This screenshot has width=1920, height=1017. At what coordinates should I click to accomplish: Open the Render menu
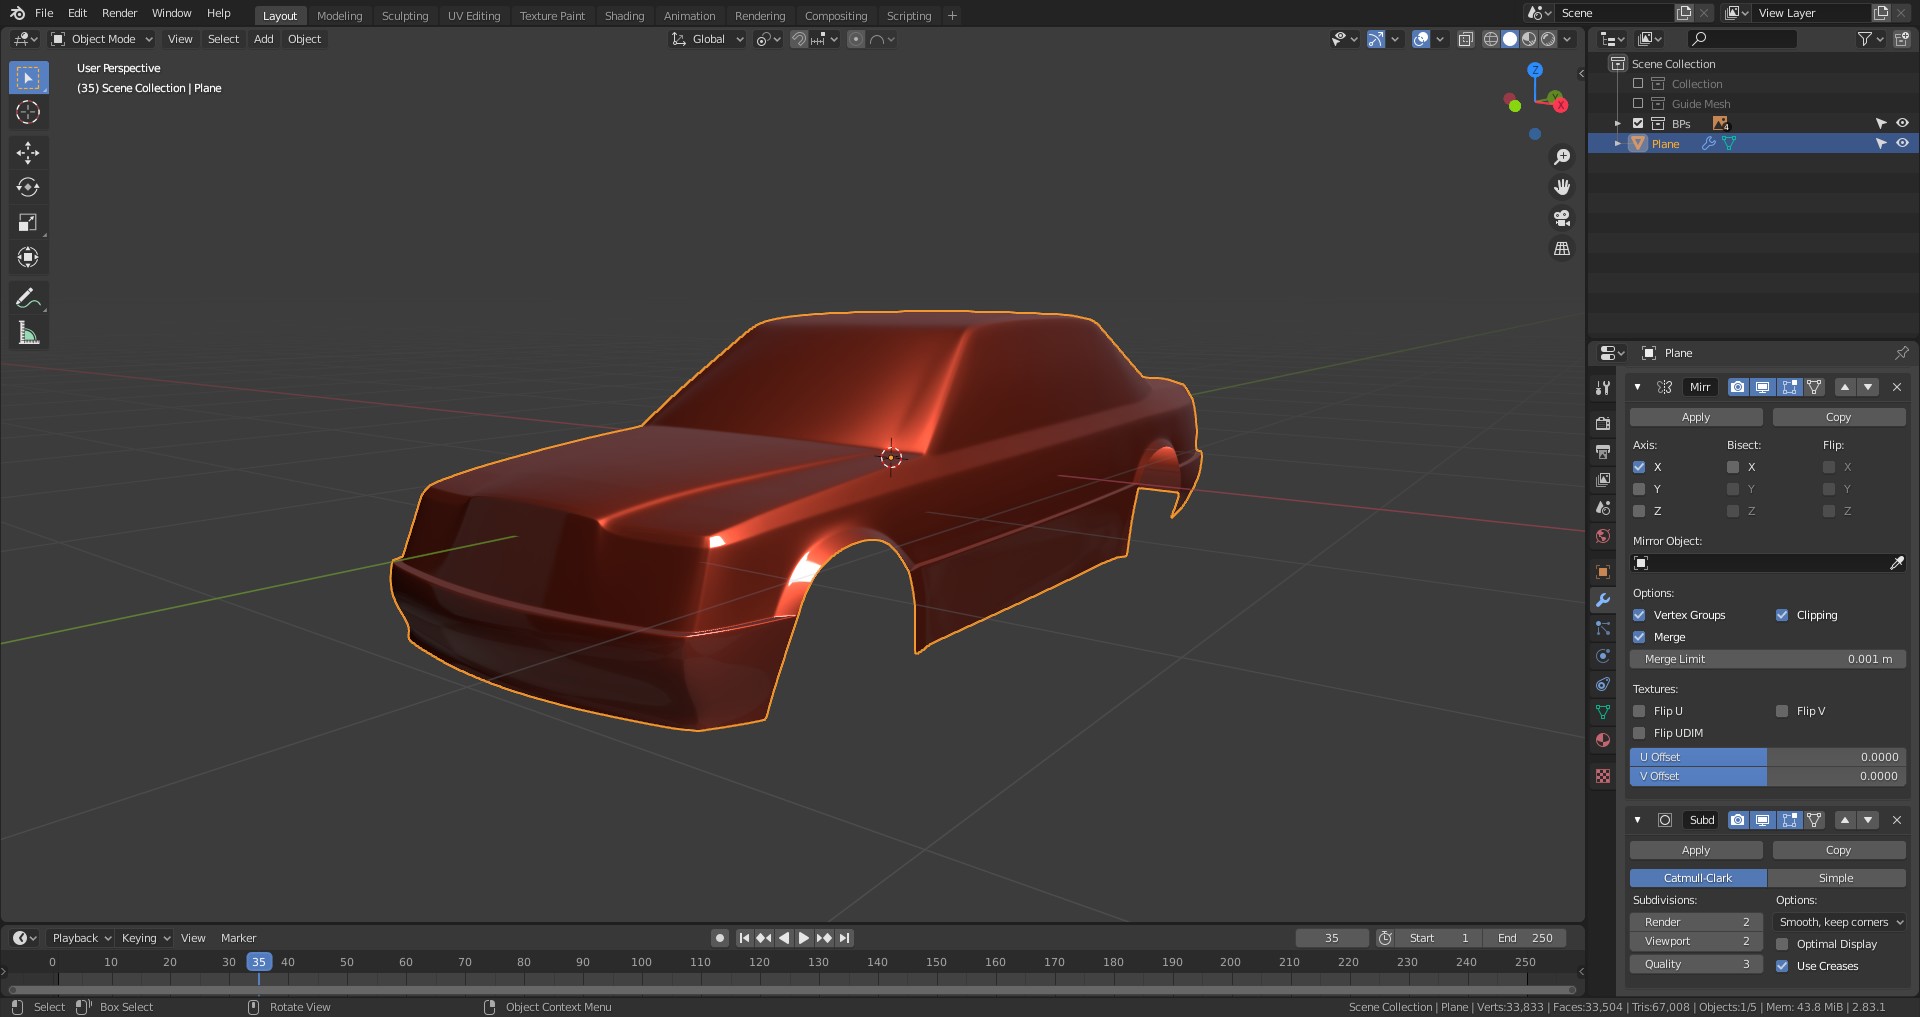119,13
